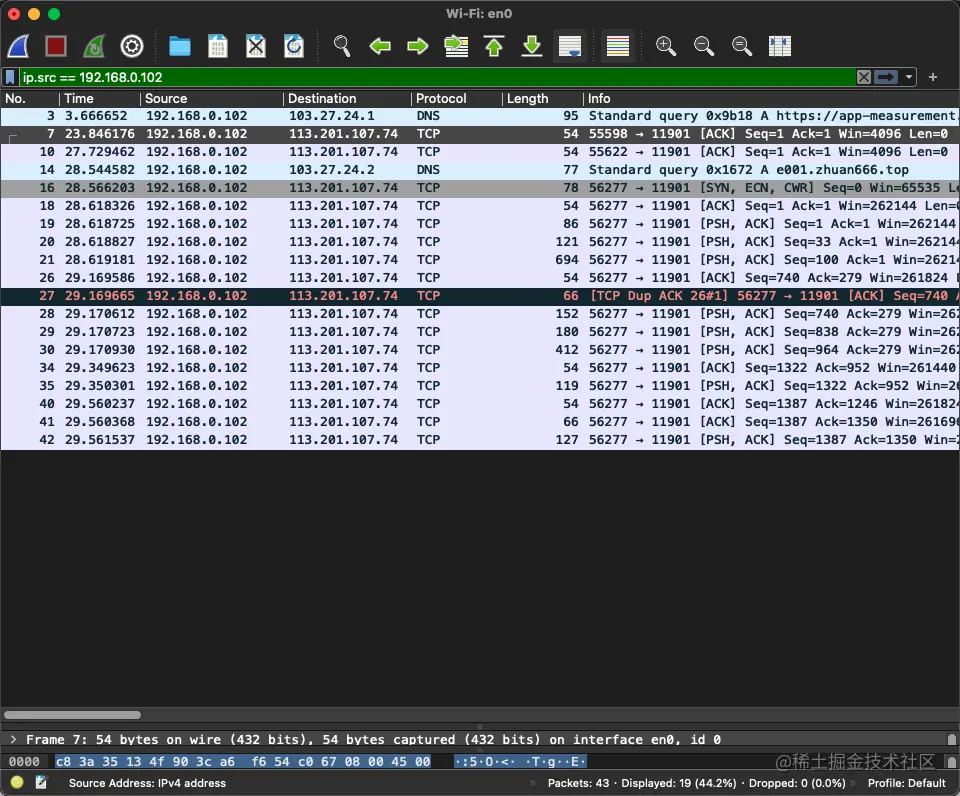Jump to the last packet
Viewport: 960px width, 796px height.
[532, 47]
